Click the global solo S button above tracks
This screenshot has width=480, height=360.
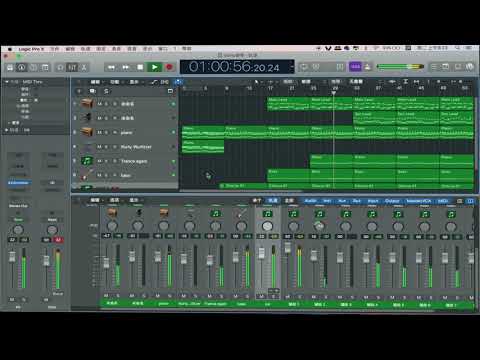click(x=106, y=91)
